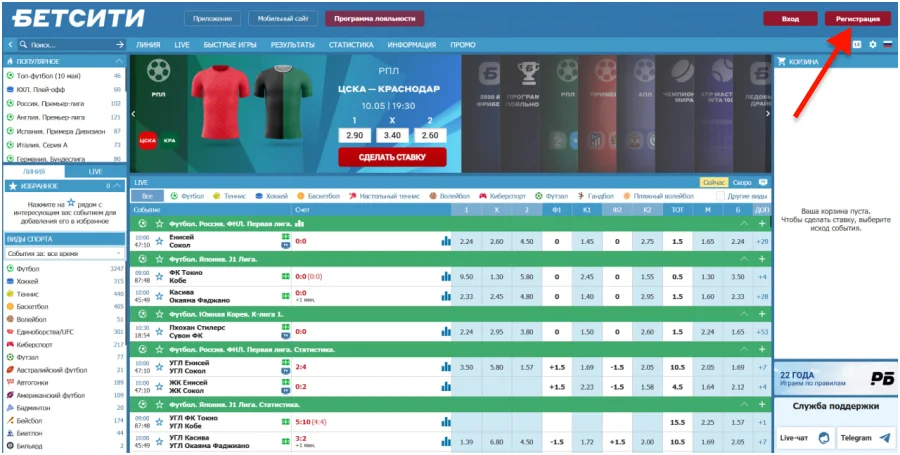This screenshot has width=900, height=455.
Task: Collapse the Популярное panel
Action: click(119, 61)
